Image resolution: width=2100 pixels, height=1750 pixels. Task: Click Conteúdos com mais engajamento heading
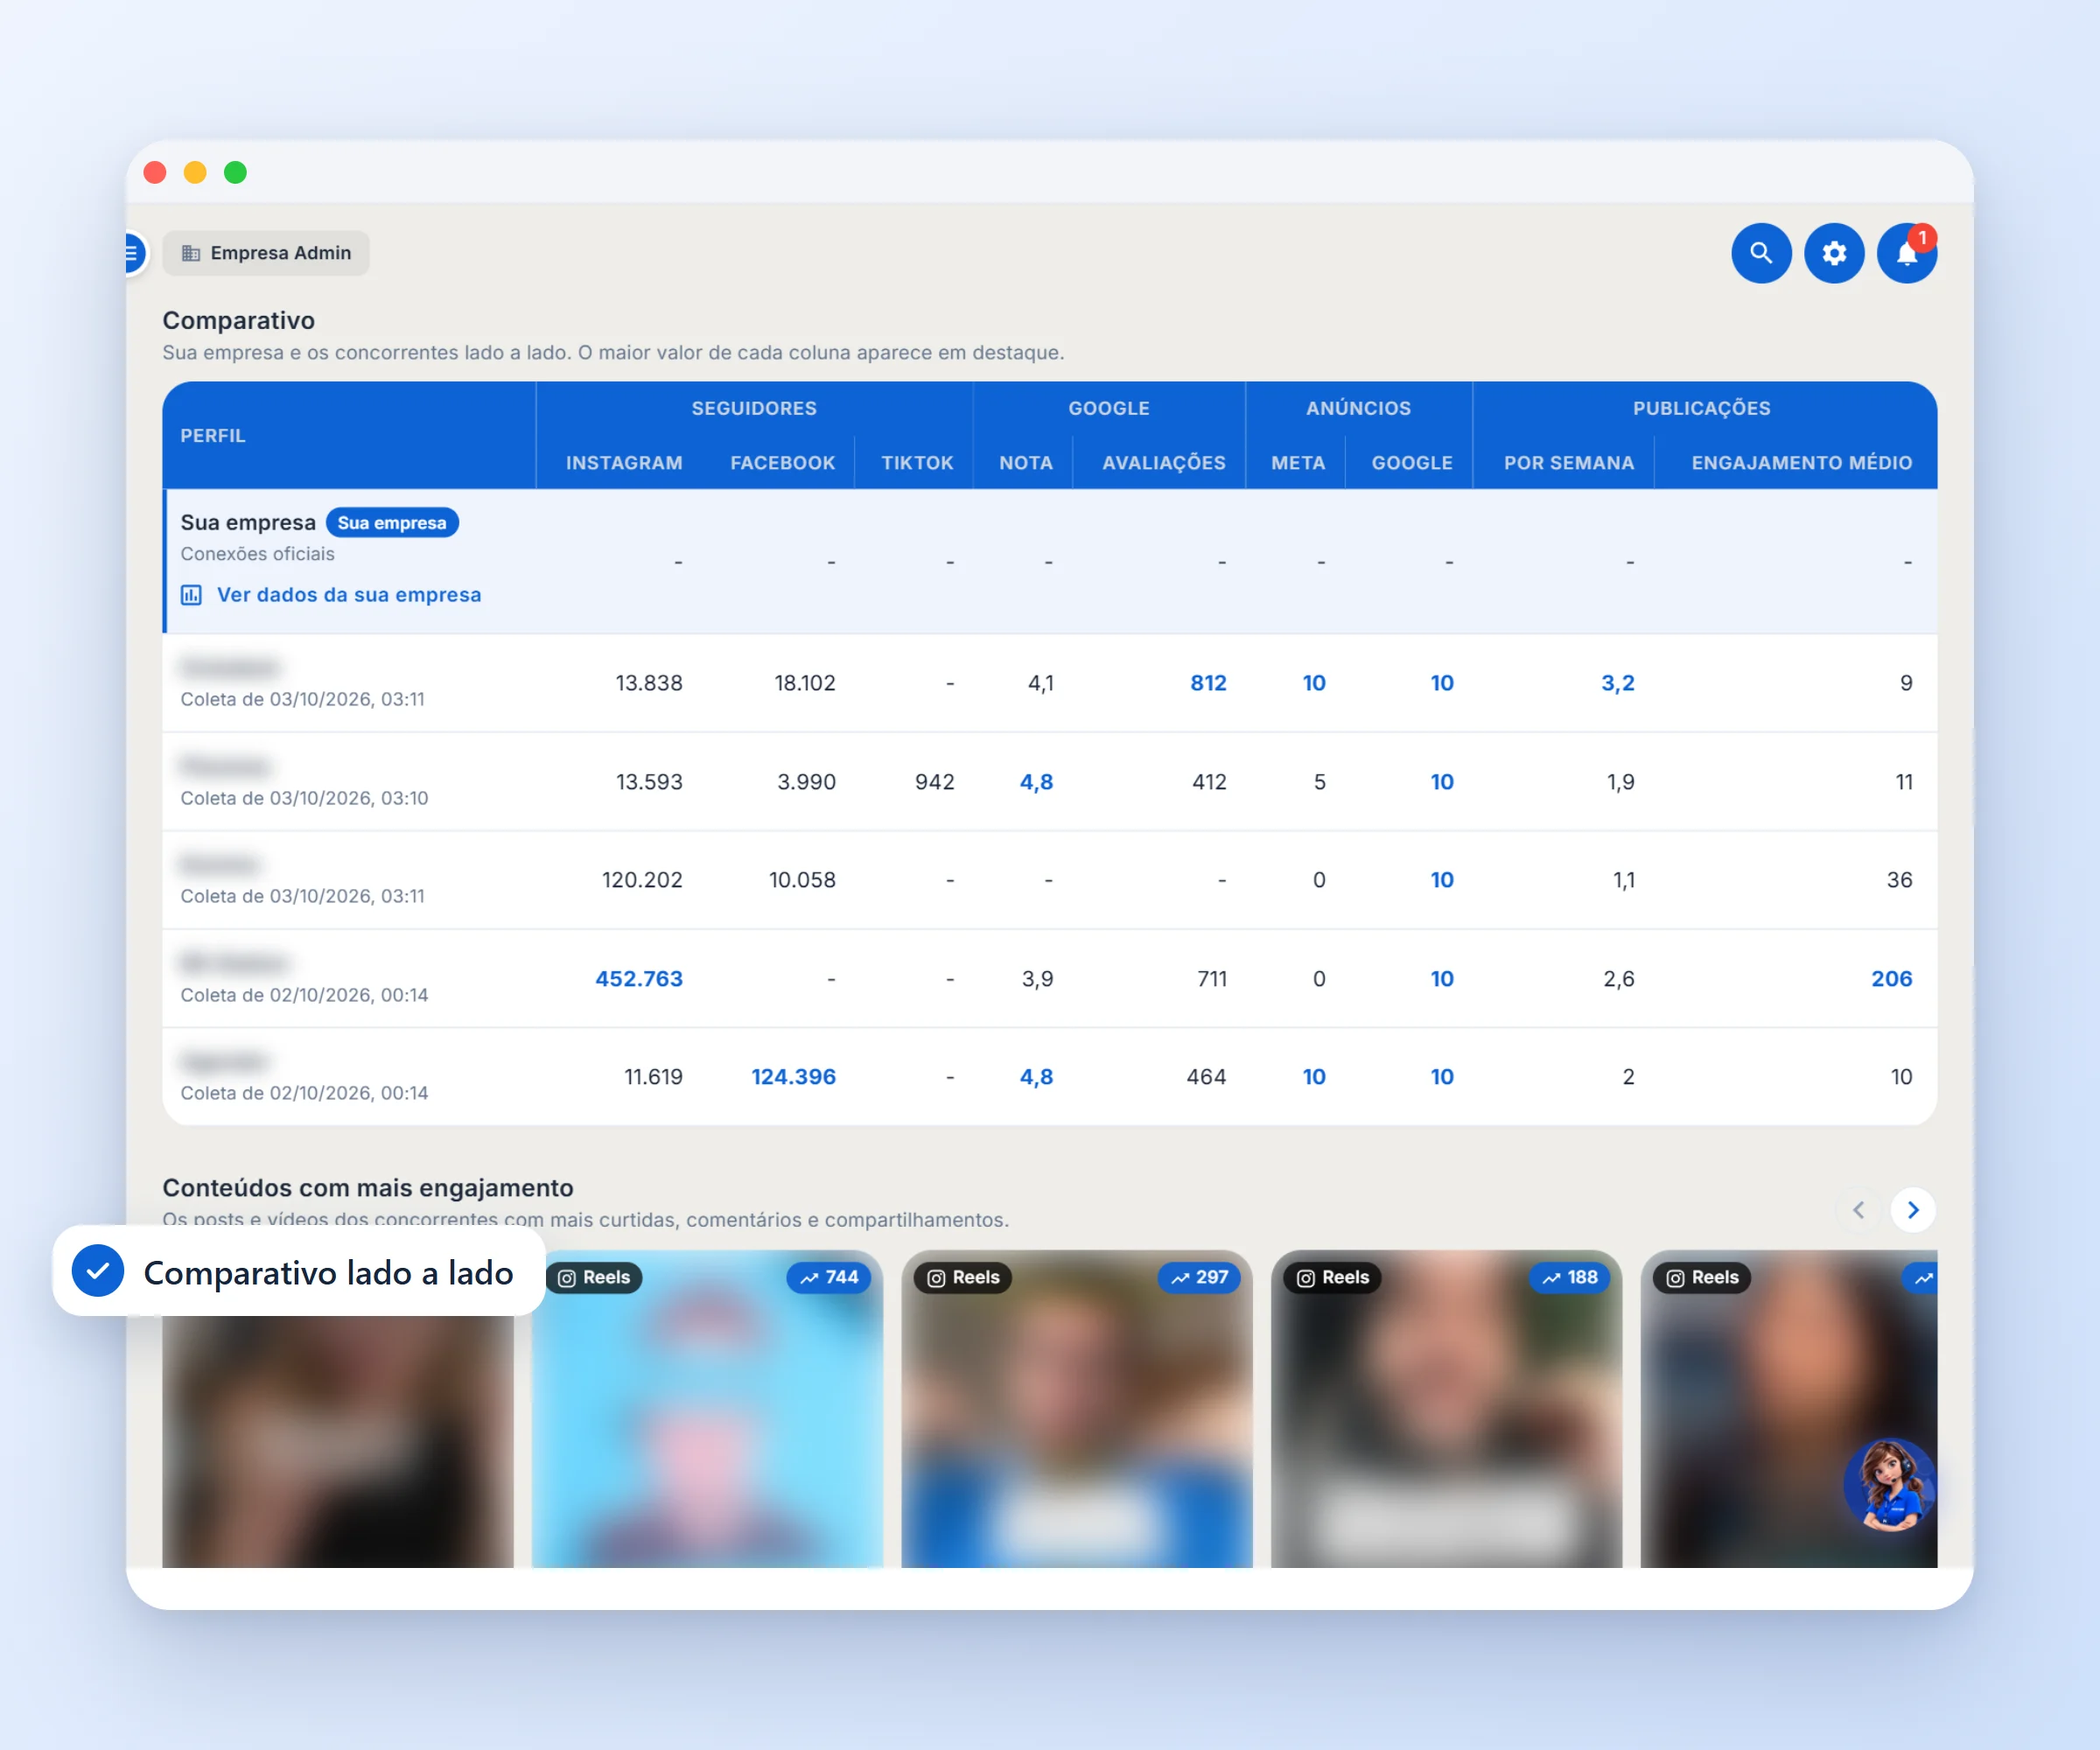click(368, 1188)
